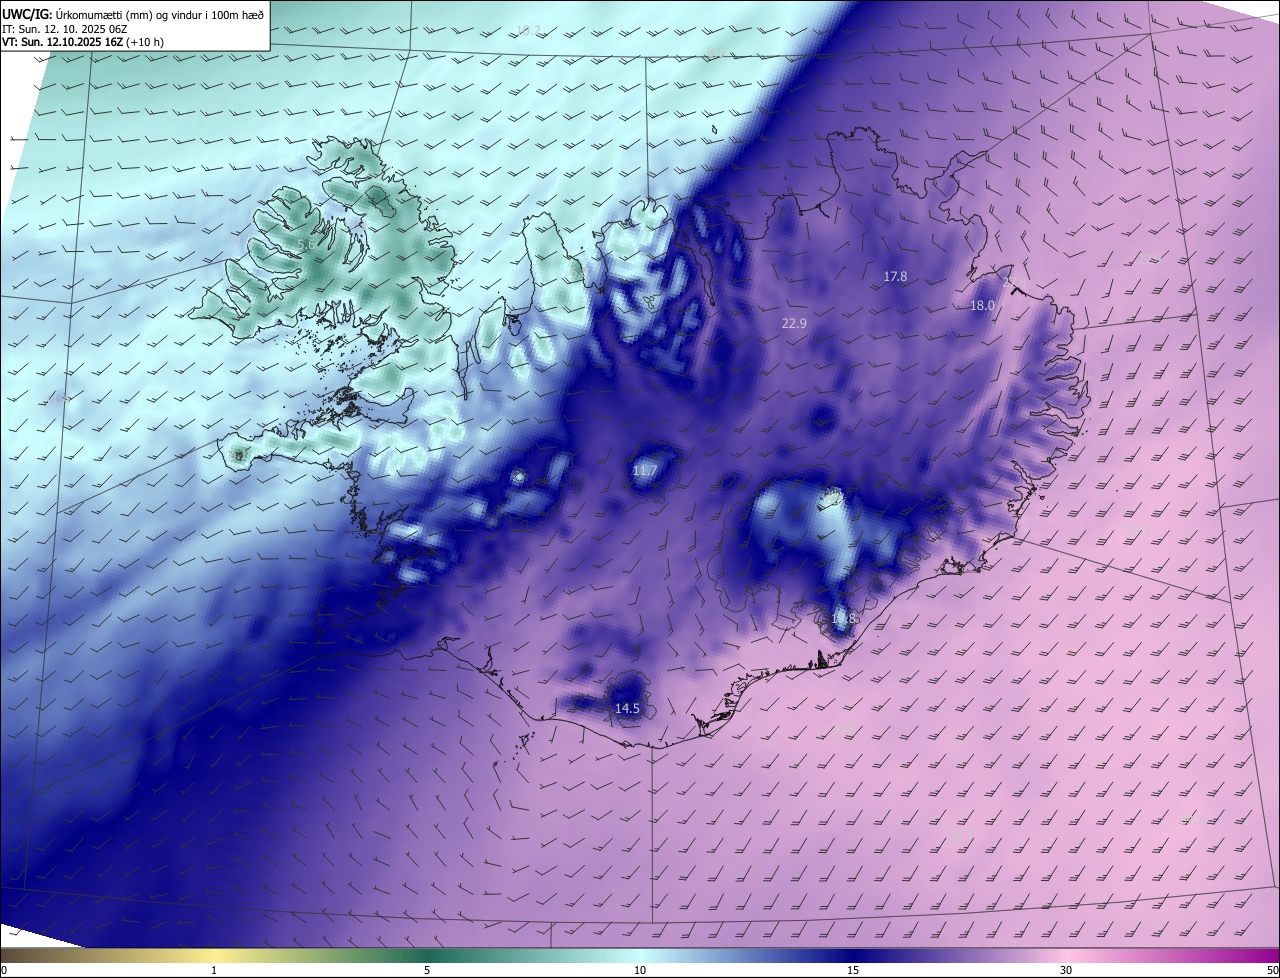Screen dimensions: 1280x978
Task: Click the color scale tick label 0
Action: (x=4, y=971)
